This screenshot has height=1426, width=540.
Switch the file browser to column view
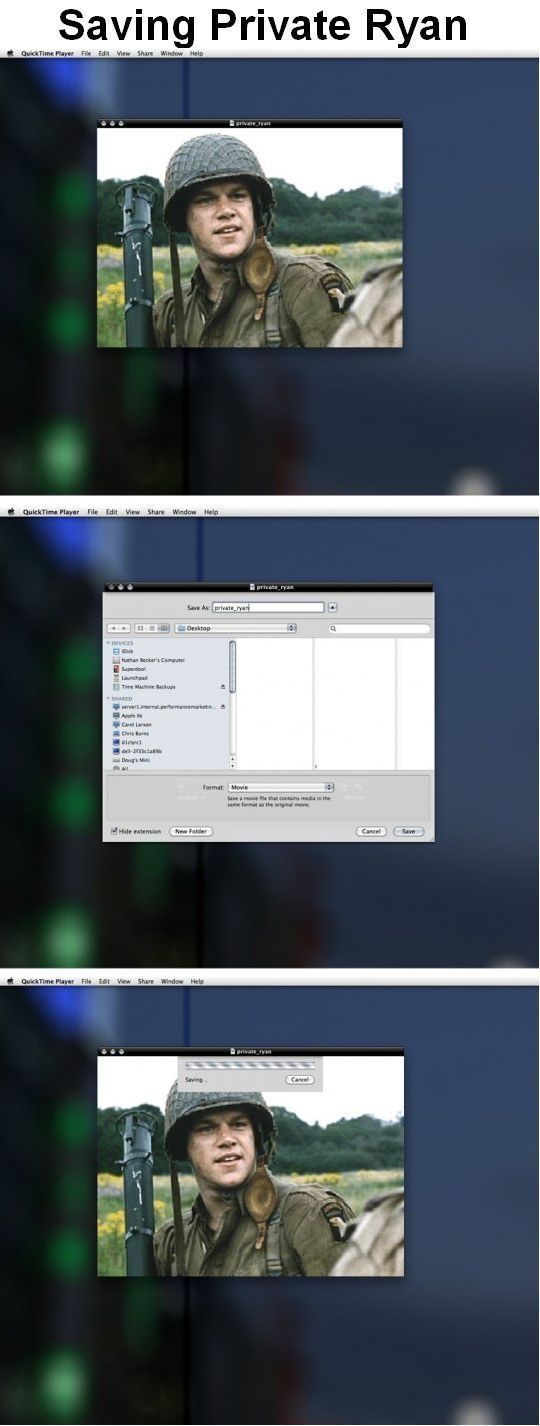(x=164, y=628)
